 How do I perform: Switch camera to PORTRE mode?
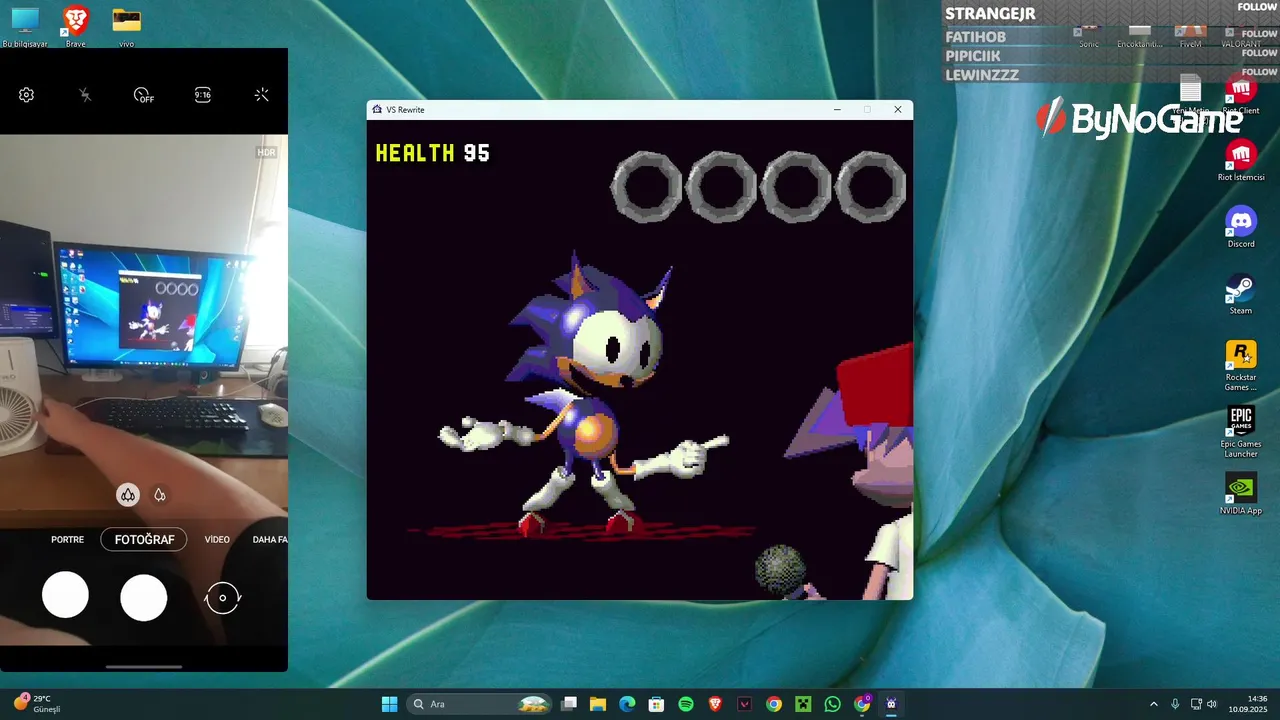[68, 540]
